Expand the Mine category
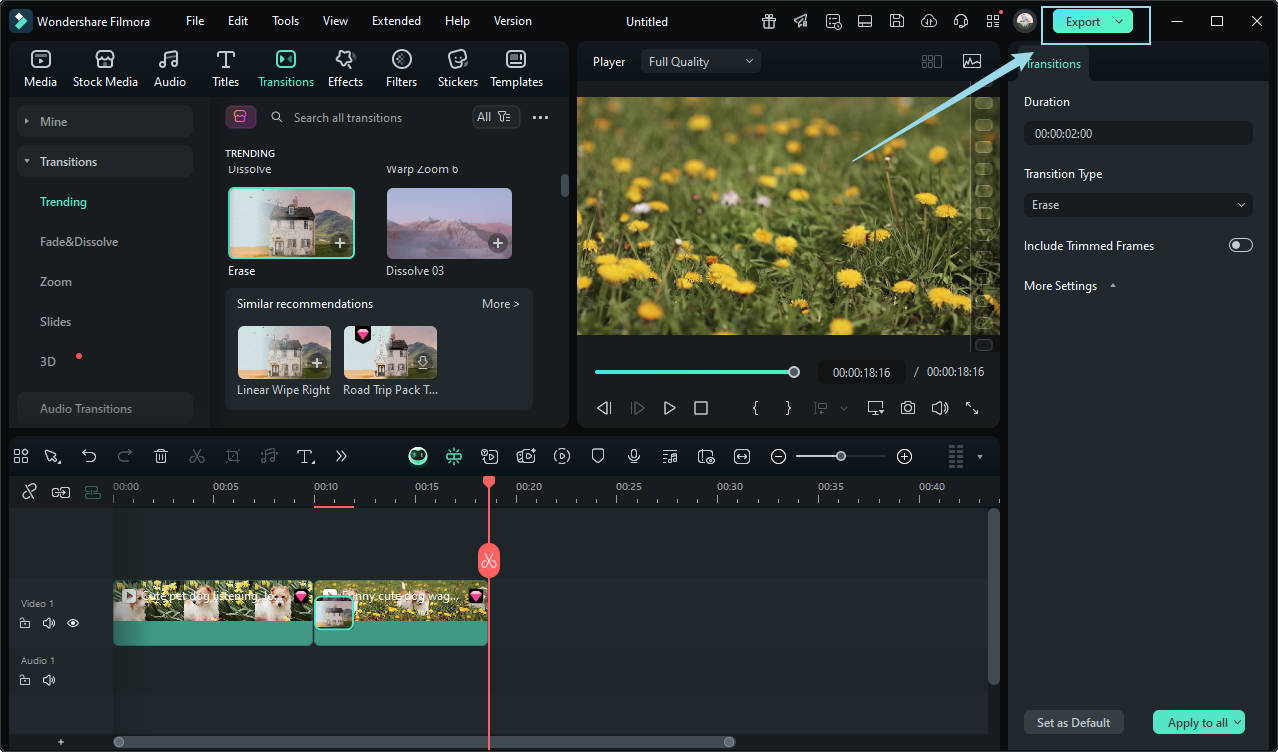Screen dimensions: 1278x752 pos(105,121)
